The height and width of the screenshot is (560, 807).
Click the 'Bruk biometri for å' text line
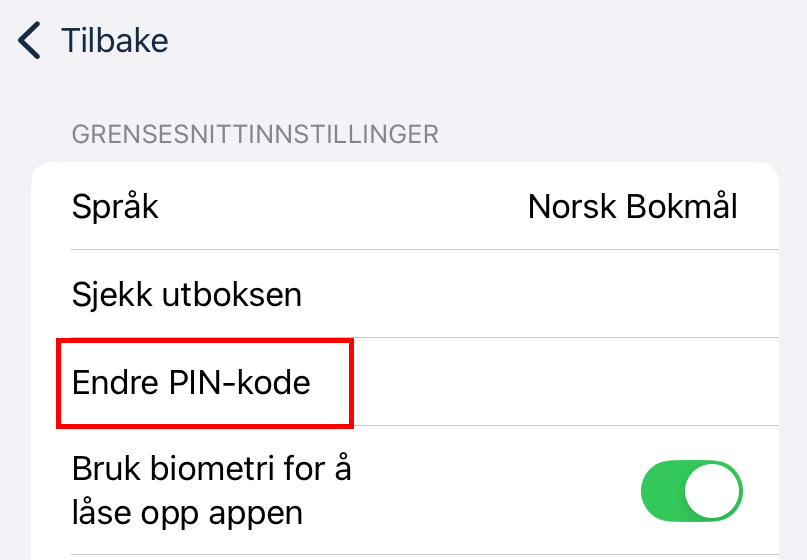[211, 469]
